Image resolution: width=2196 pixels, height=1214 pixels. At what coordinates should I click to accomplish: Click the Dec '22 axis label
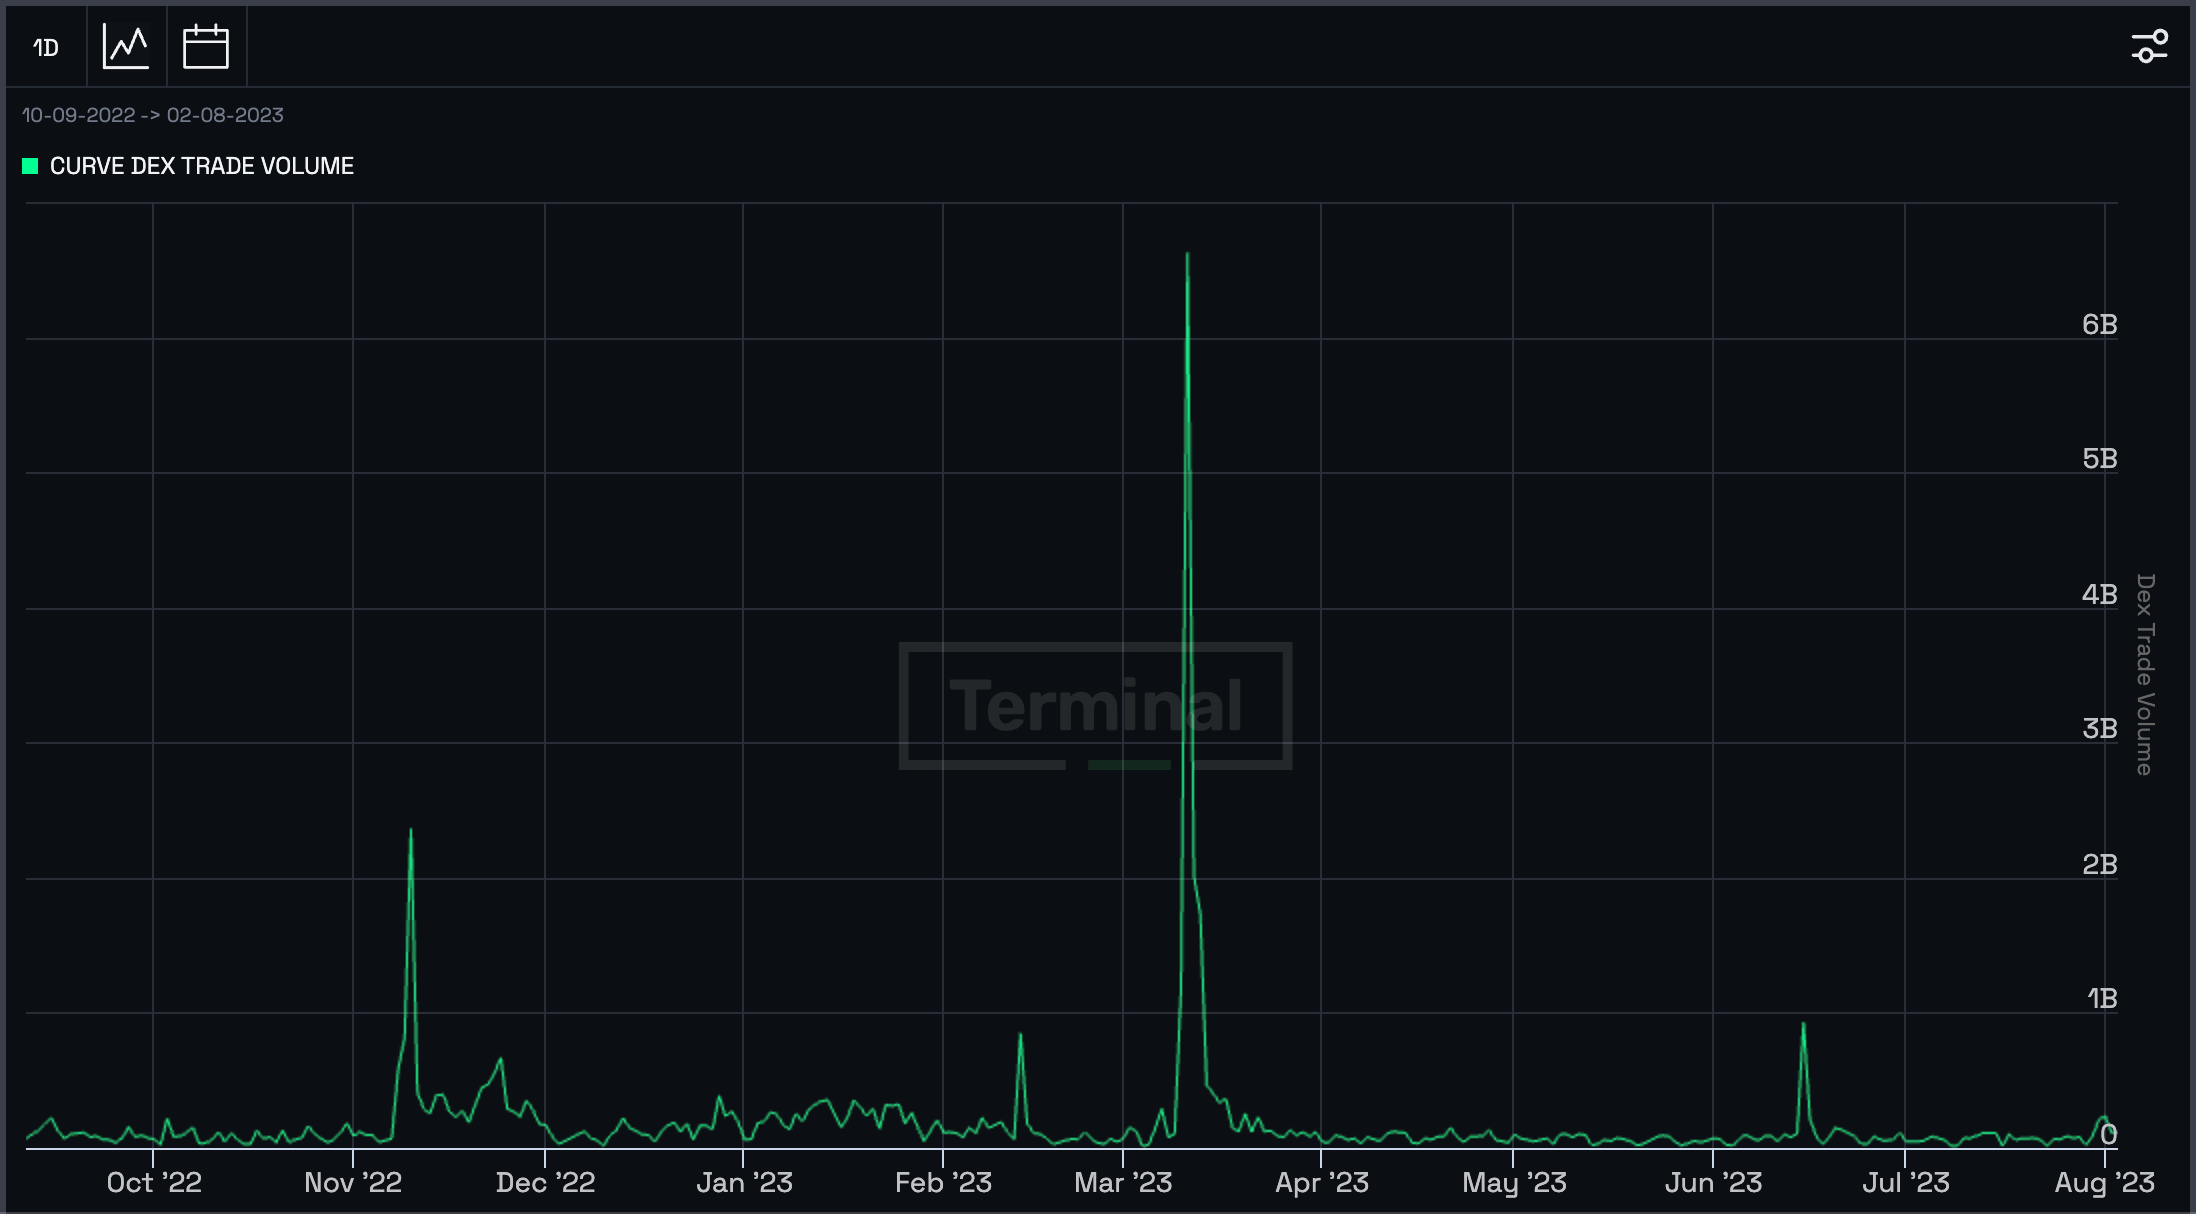(545, 1183)
